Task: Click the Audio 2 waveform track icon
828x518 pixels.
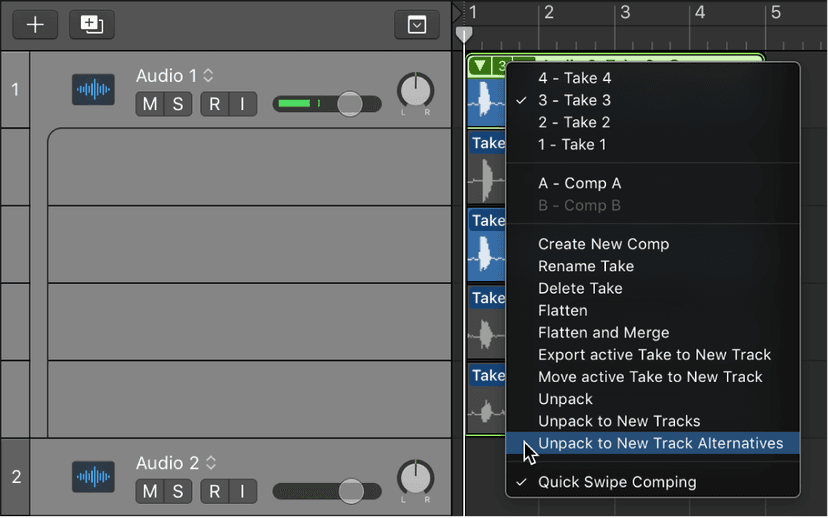Action: 93,476
